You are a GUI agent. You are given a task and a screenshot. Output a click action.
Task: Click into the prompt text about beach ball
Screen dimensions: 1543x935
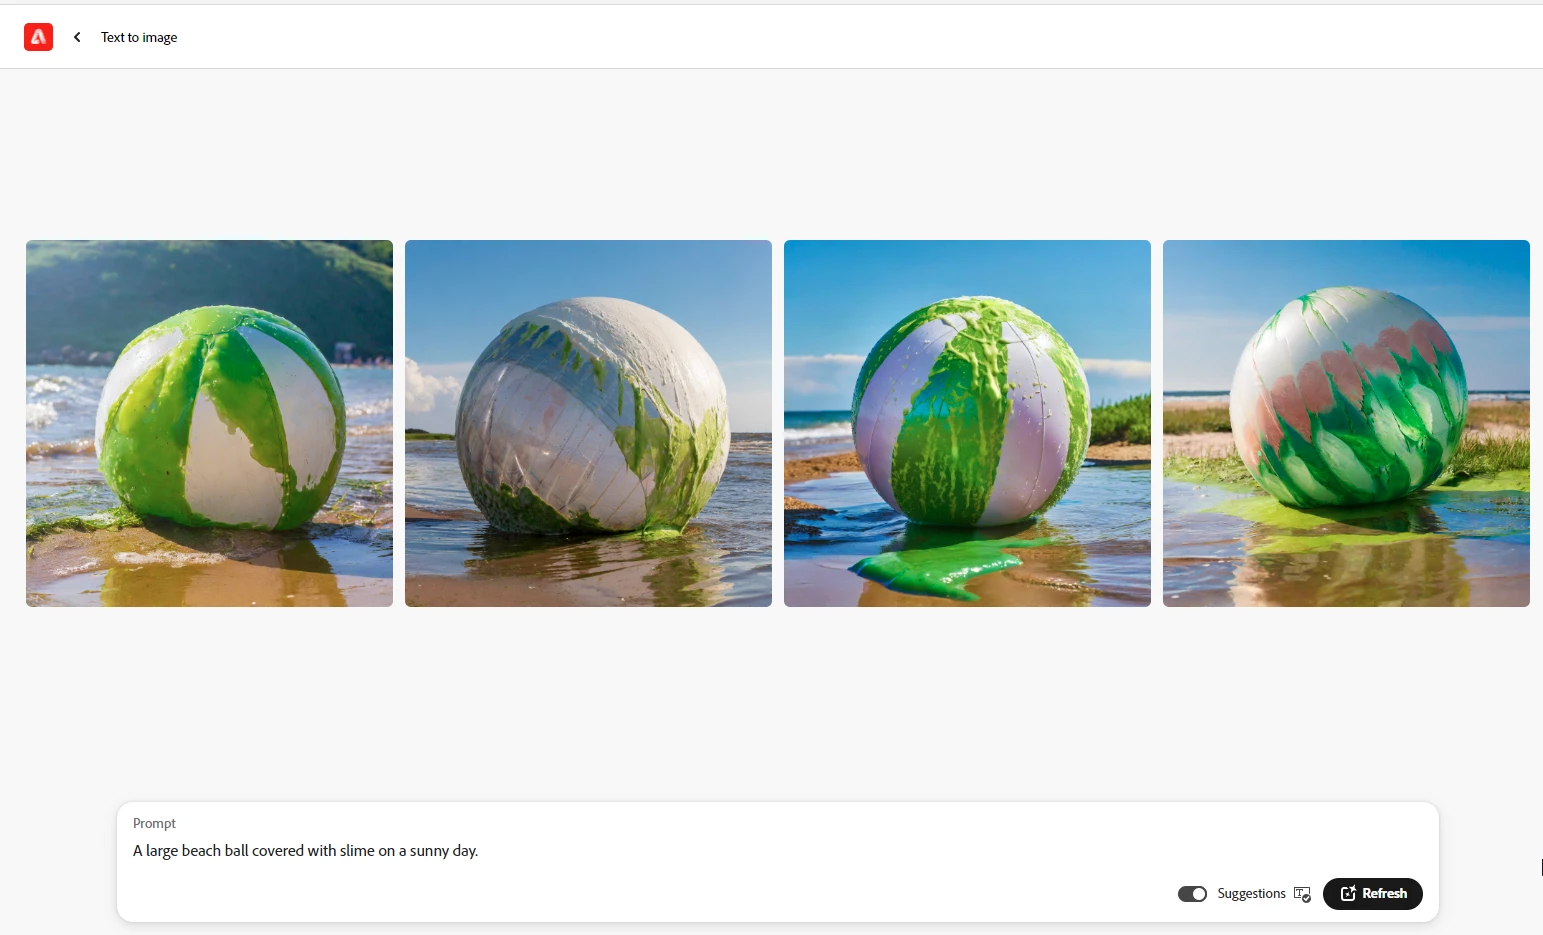tap(305, 851)
